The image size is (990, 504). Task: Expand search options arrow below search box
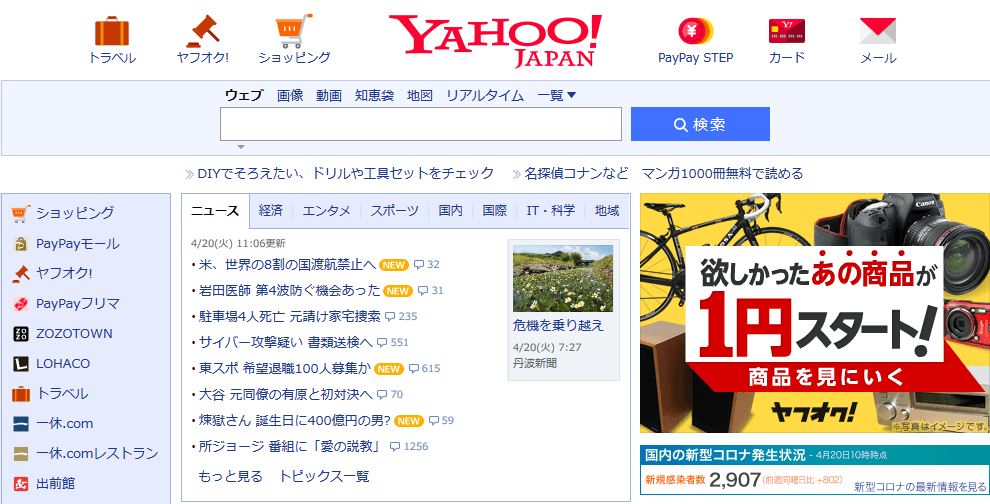(x=241, y=147)
